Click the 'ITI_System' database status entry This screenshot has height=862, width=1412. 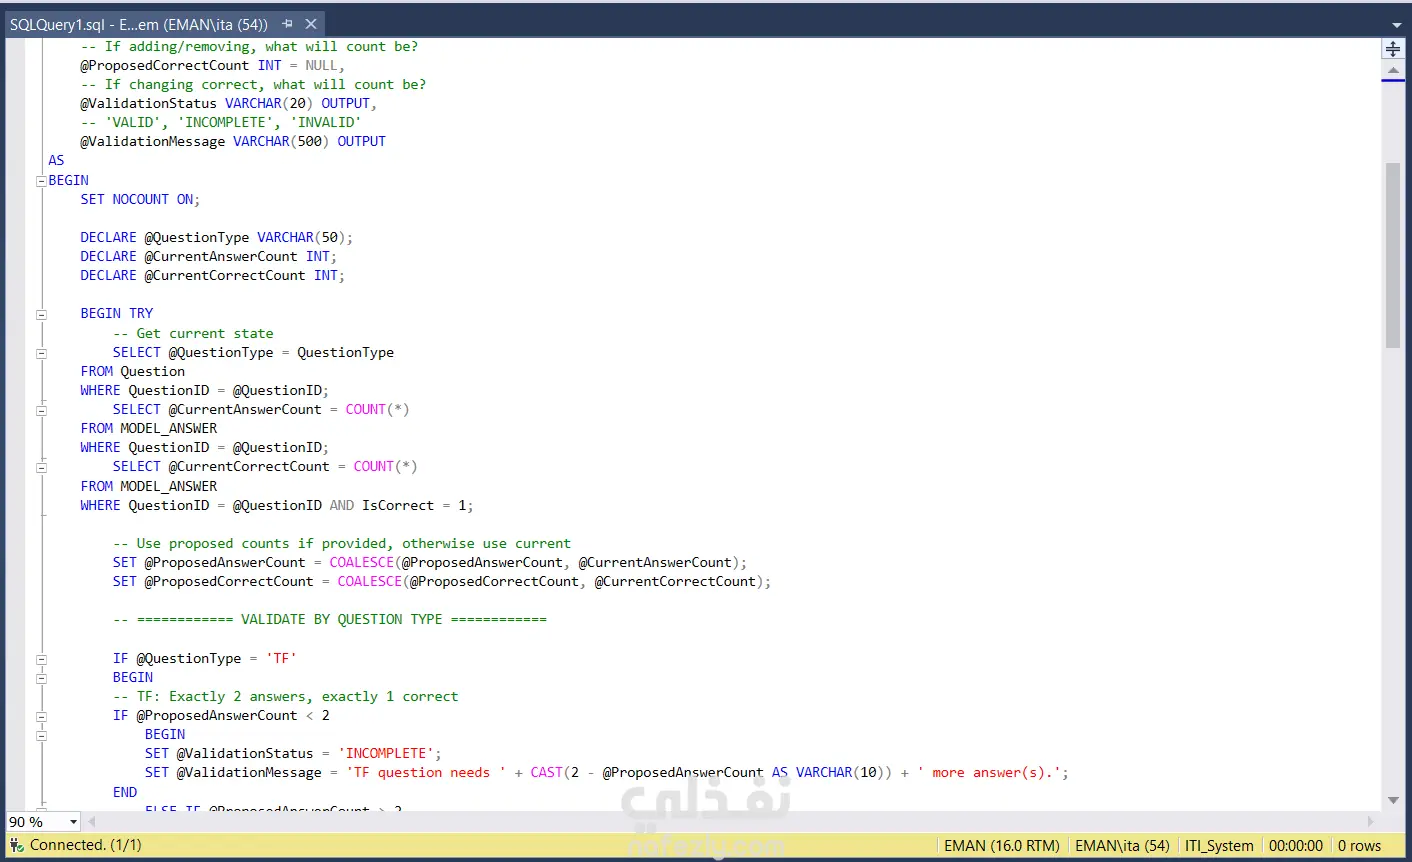(1219, 846)
